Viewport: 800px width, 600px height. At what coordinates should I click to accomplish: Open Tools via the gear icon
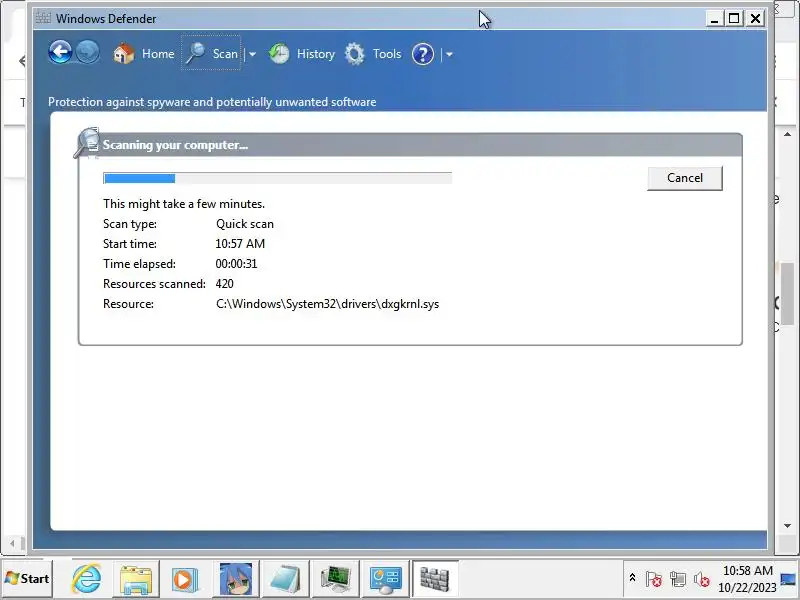(355, 54)
